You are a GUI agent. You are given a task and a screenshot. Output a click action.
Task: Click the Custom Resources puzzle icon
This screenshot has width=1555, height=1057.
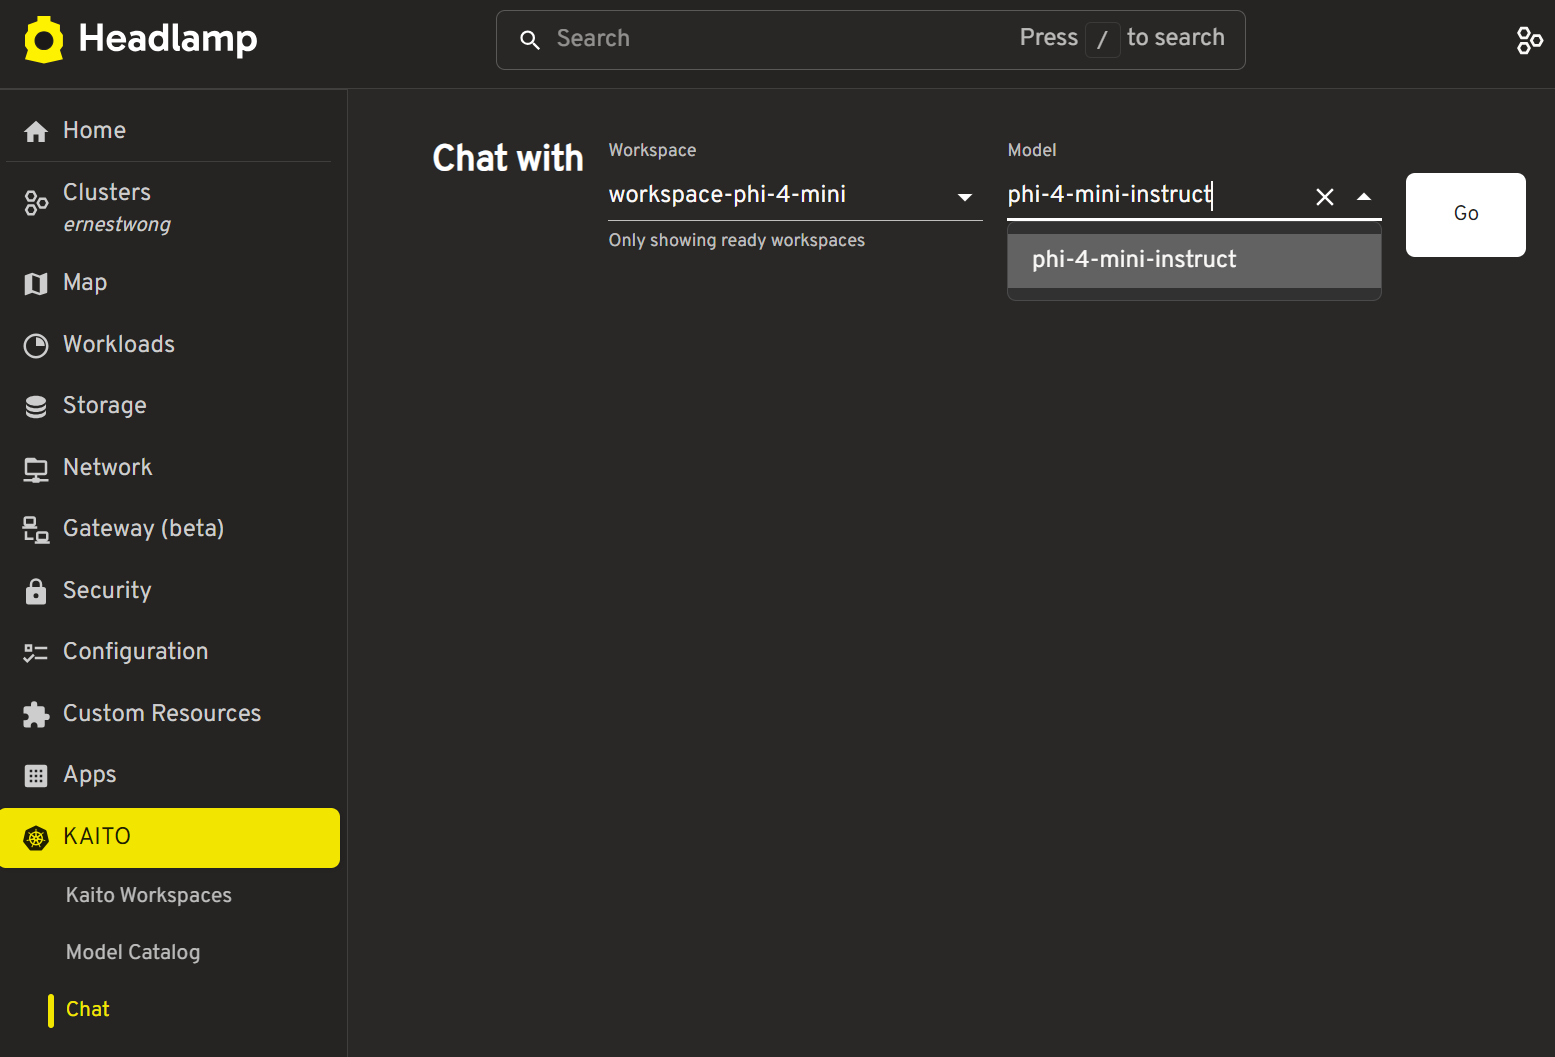point(36,714)
